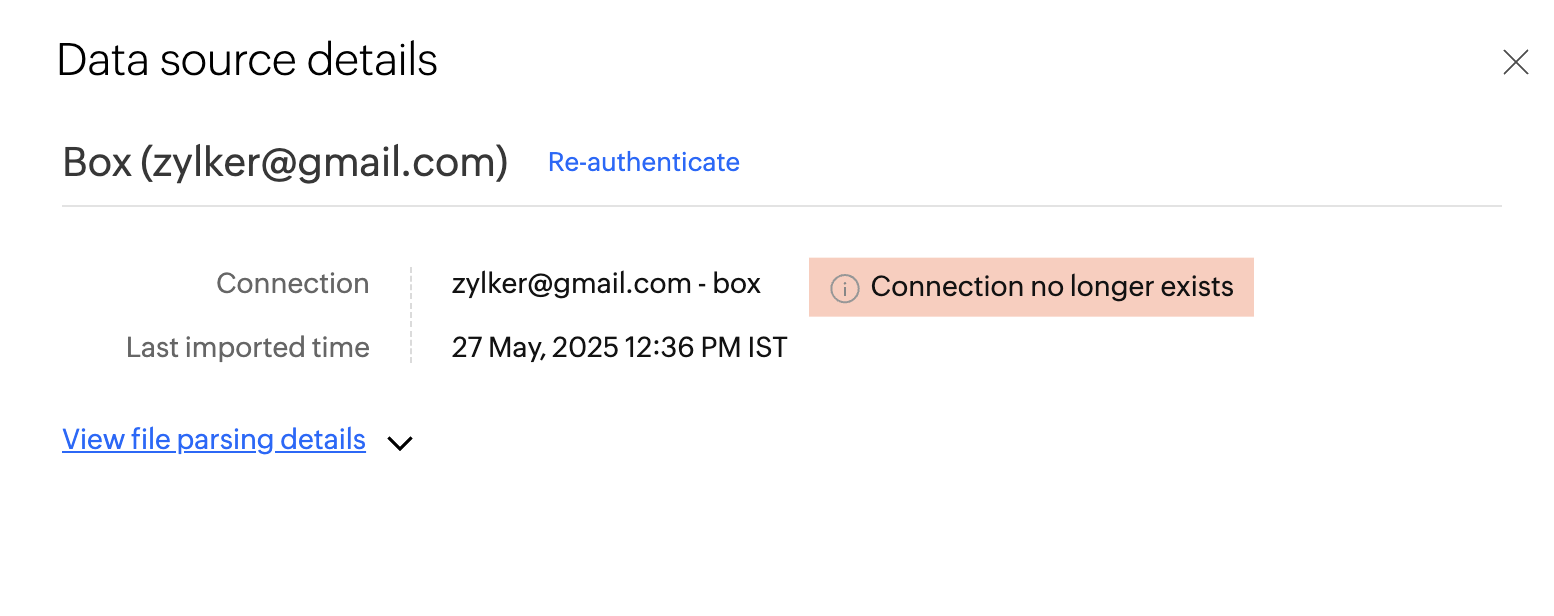This screenshot has width=1554, height=616.
Task: Click the dashed vertical divider beside the labels
Action: coord(411,315)
